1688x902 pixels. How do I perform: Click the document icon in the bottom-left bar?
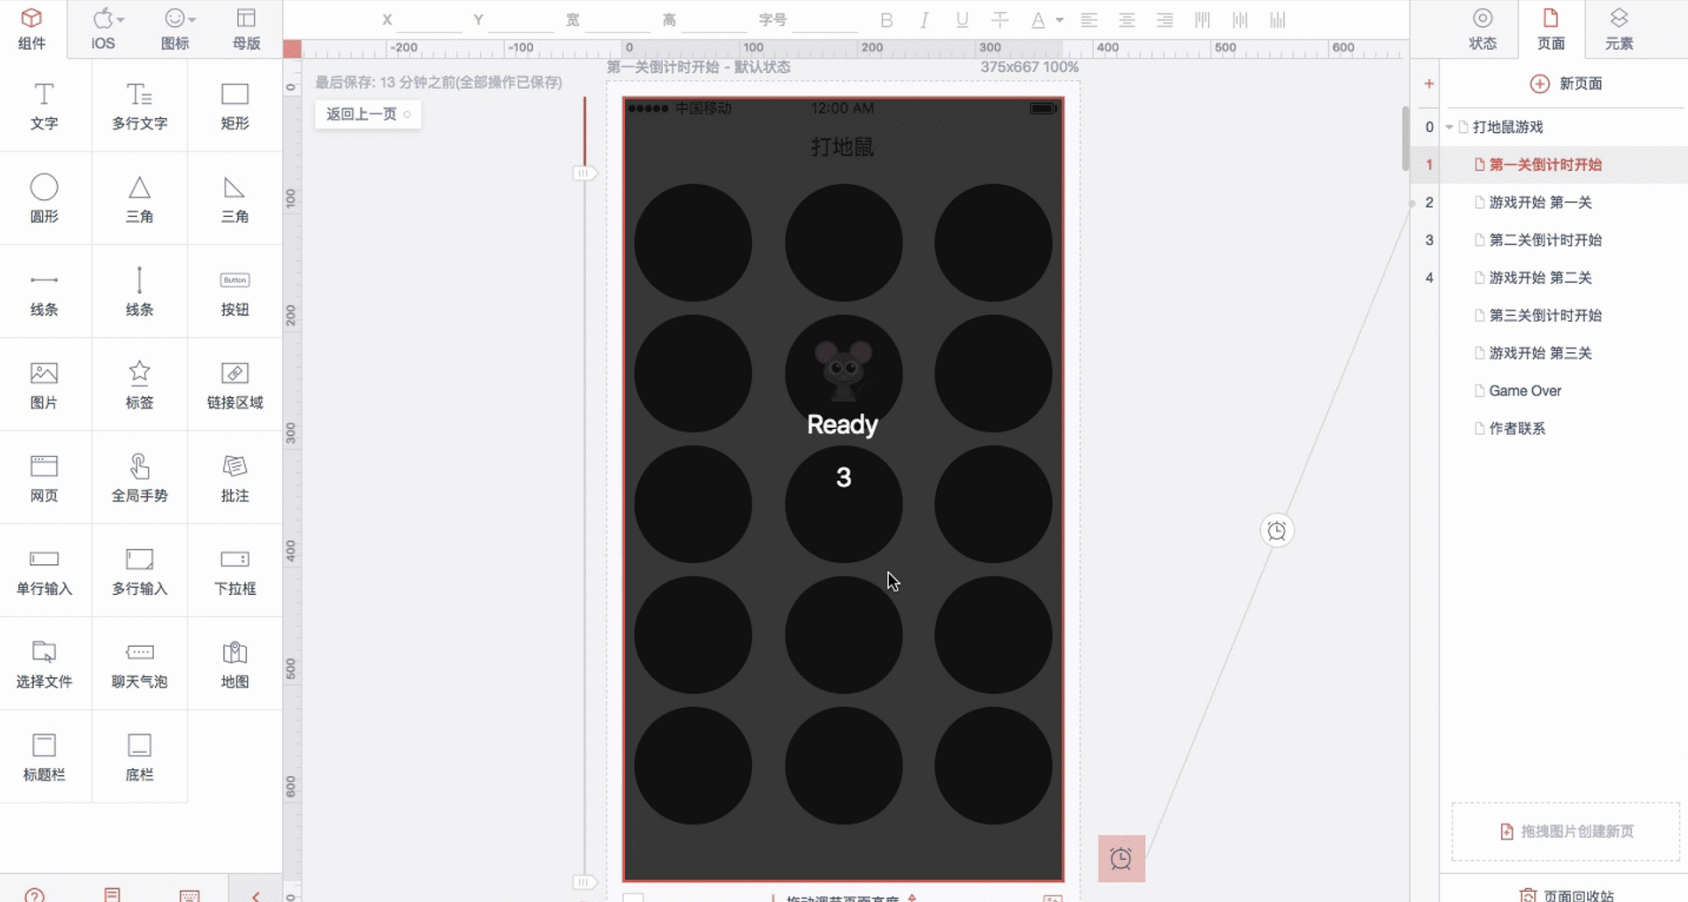(112, 895)
